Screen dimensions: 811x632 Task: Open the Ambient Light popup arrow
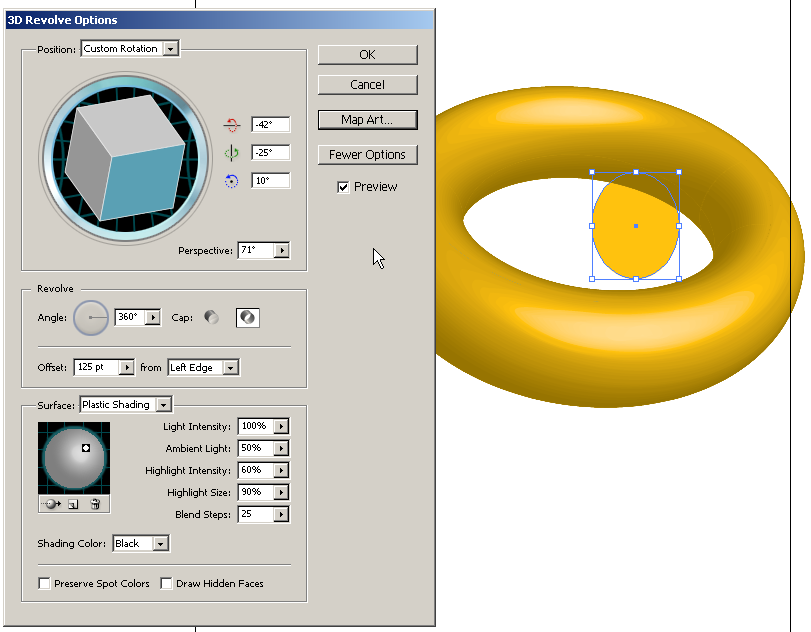281,448
